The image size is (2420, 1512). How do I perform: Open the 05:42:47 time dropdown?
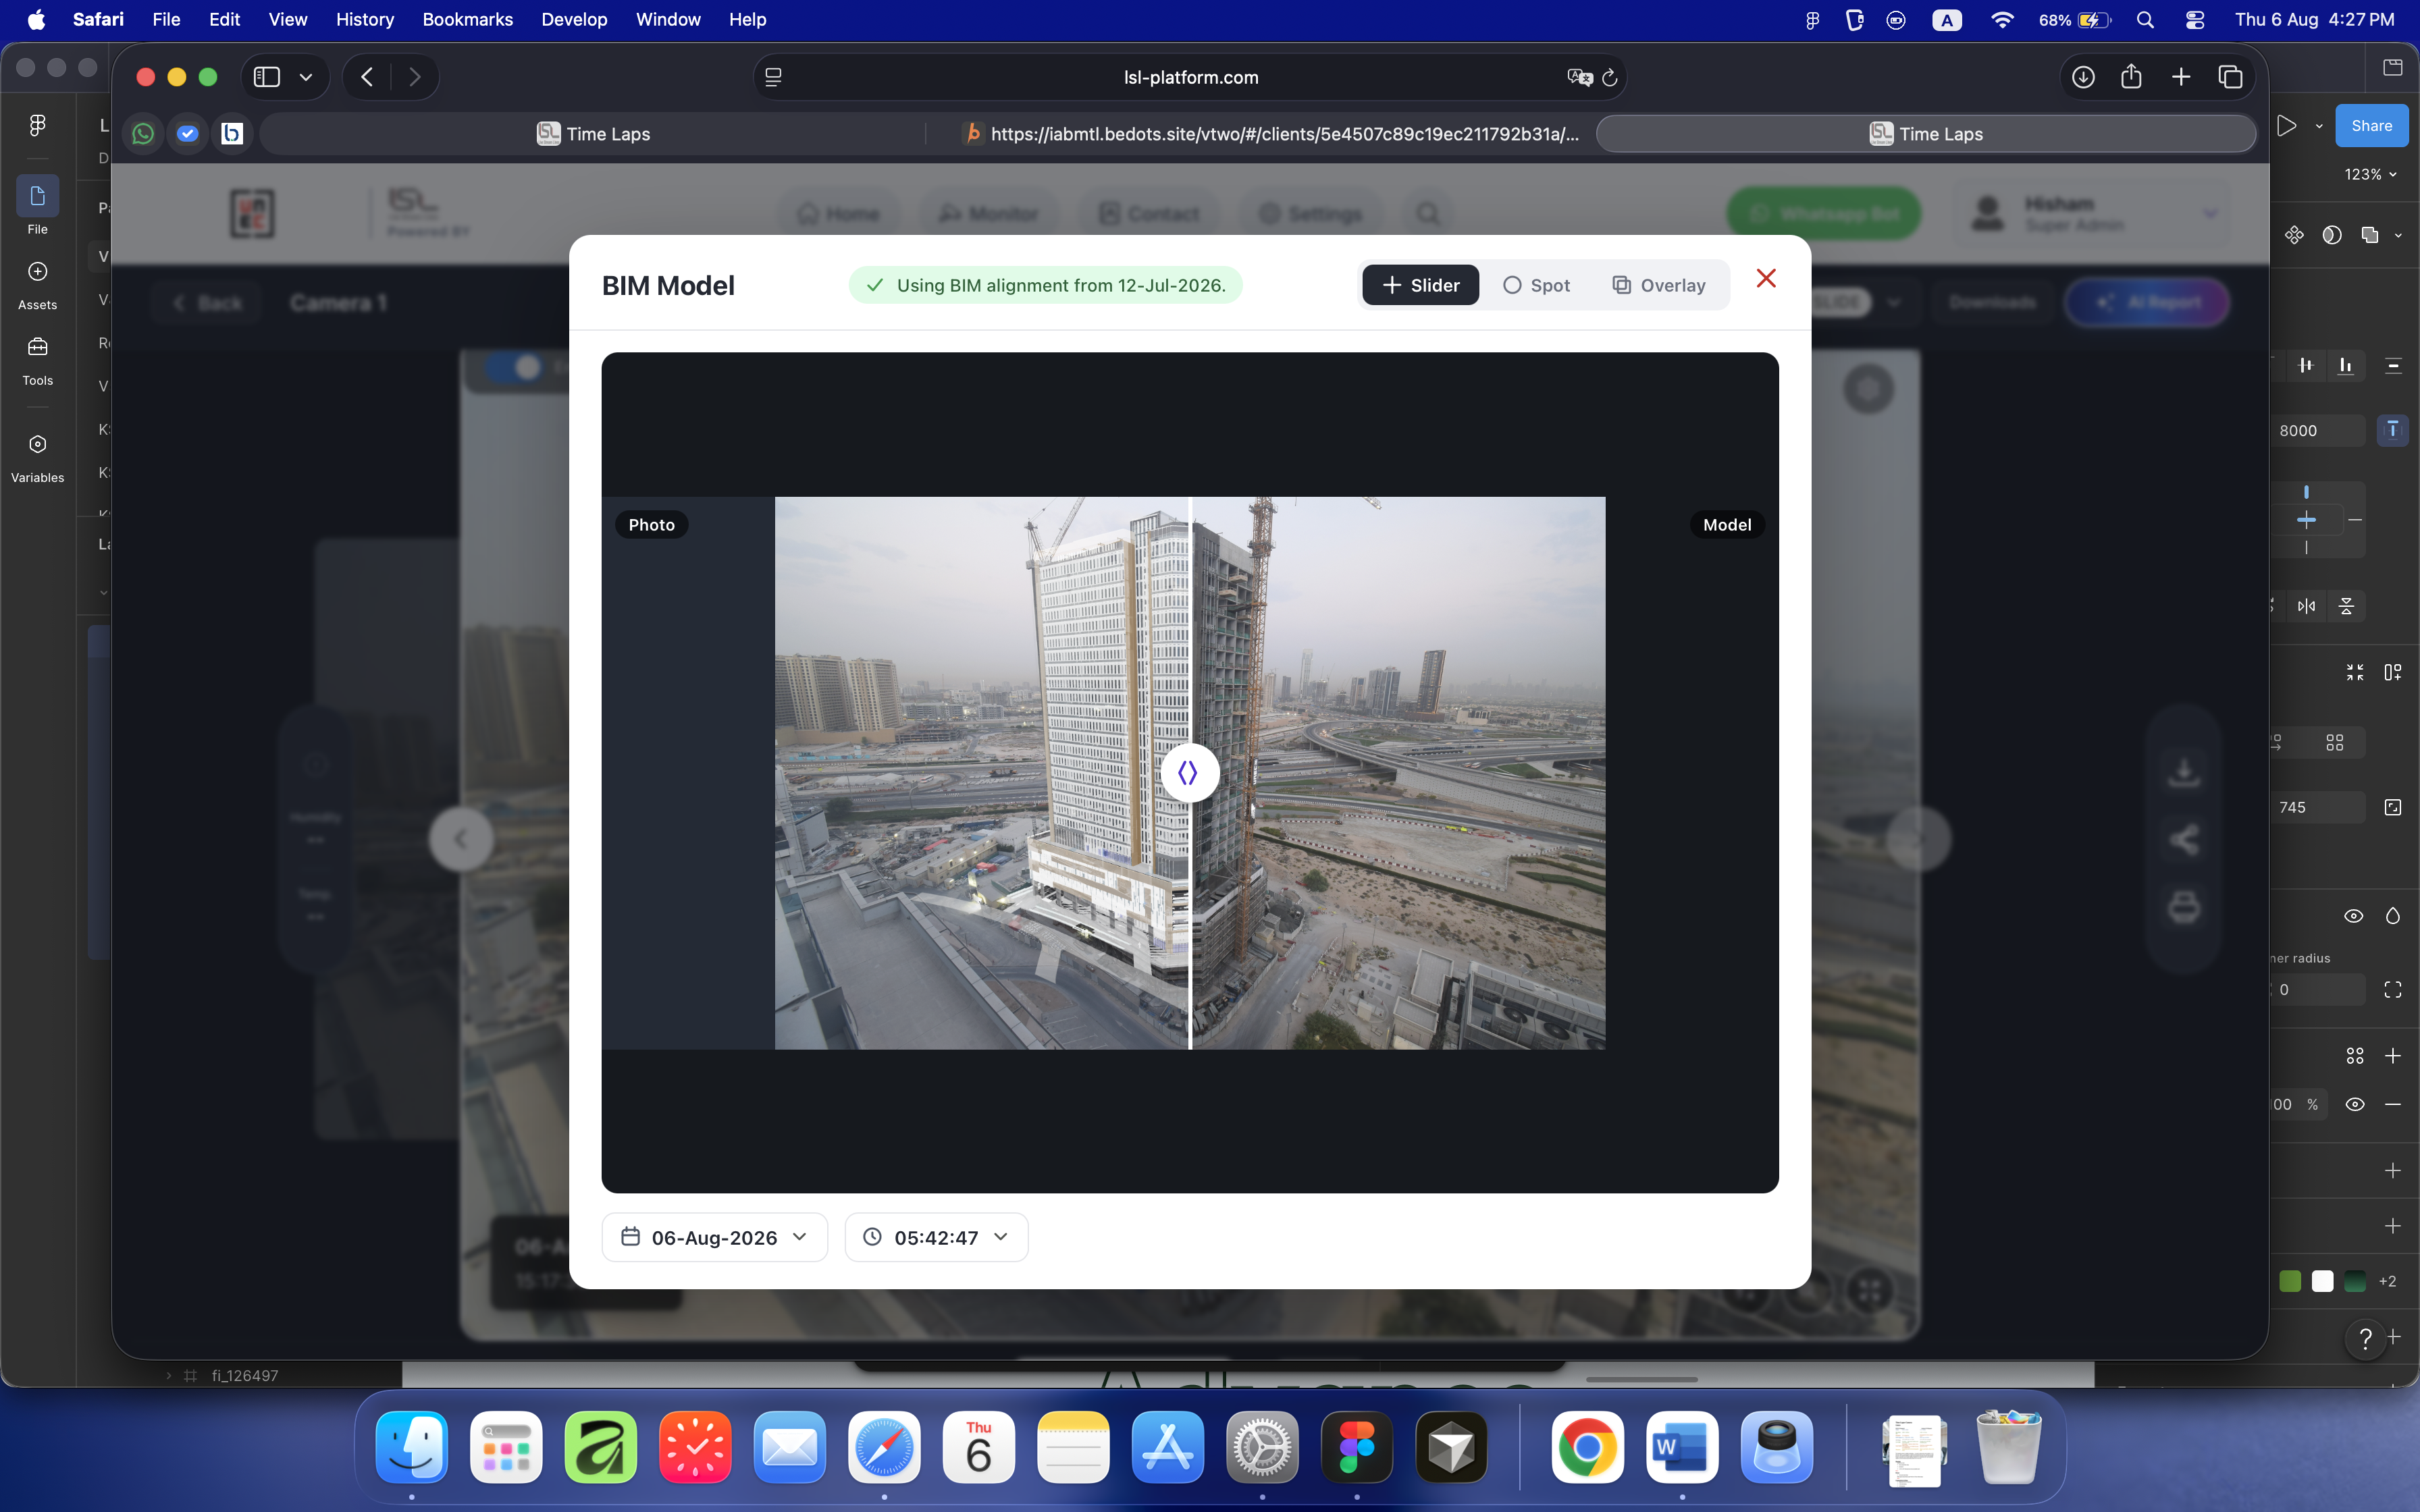point(936,1237)
